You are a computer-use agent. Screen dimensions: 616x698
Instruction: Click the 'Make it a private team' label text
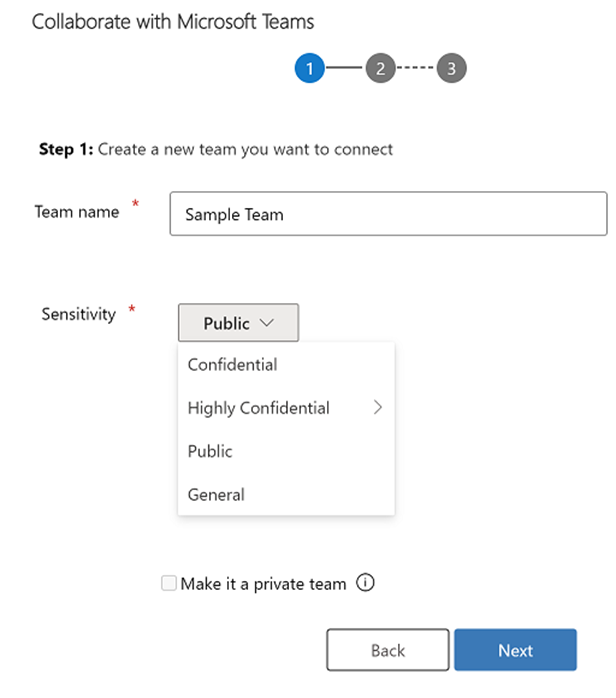pyautogui.click(x=263, y=584)
